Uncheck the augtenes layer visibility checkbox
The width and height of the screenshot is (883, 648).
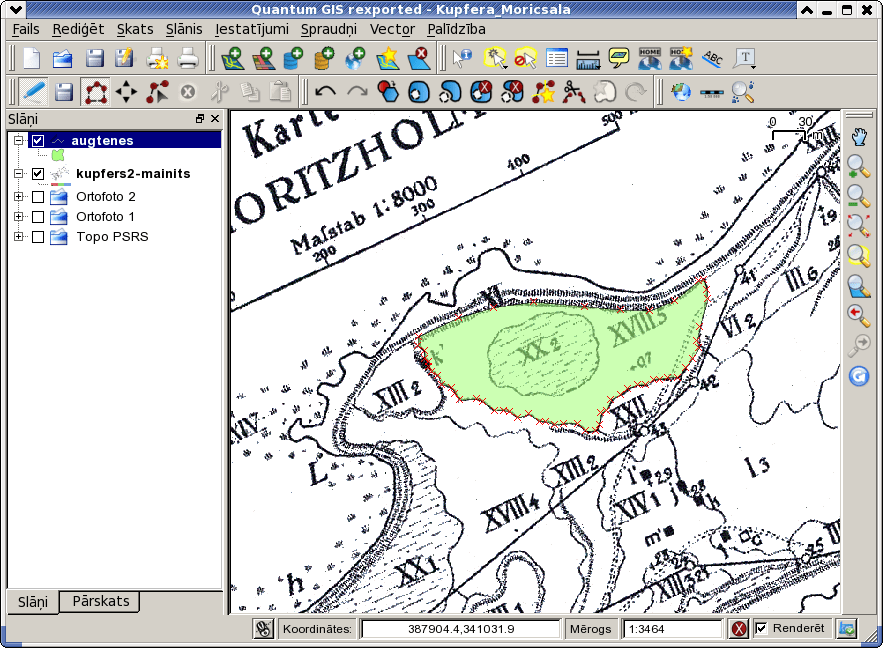tap(38, 141)
